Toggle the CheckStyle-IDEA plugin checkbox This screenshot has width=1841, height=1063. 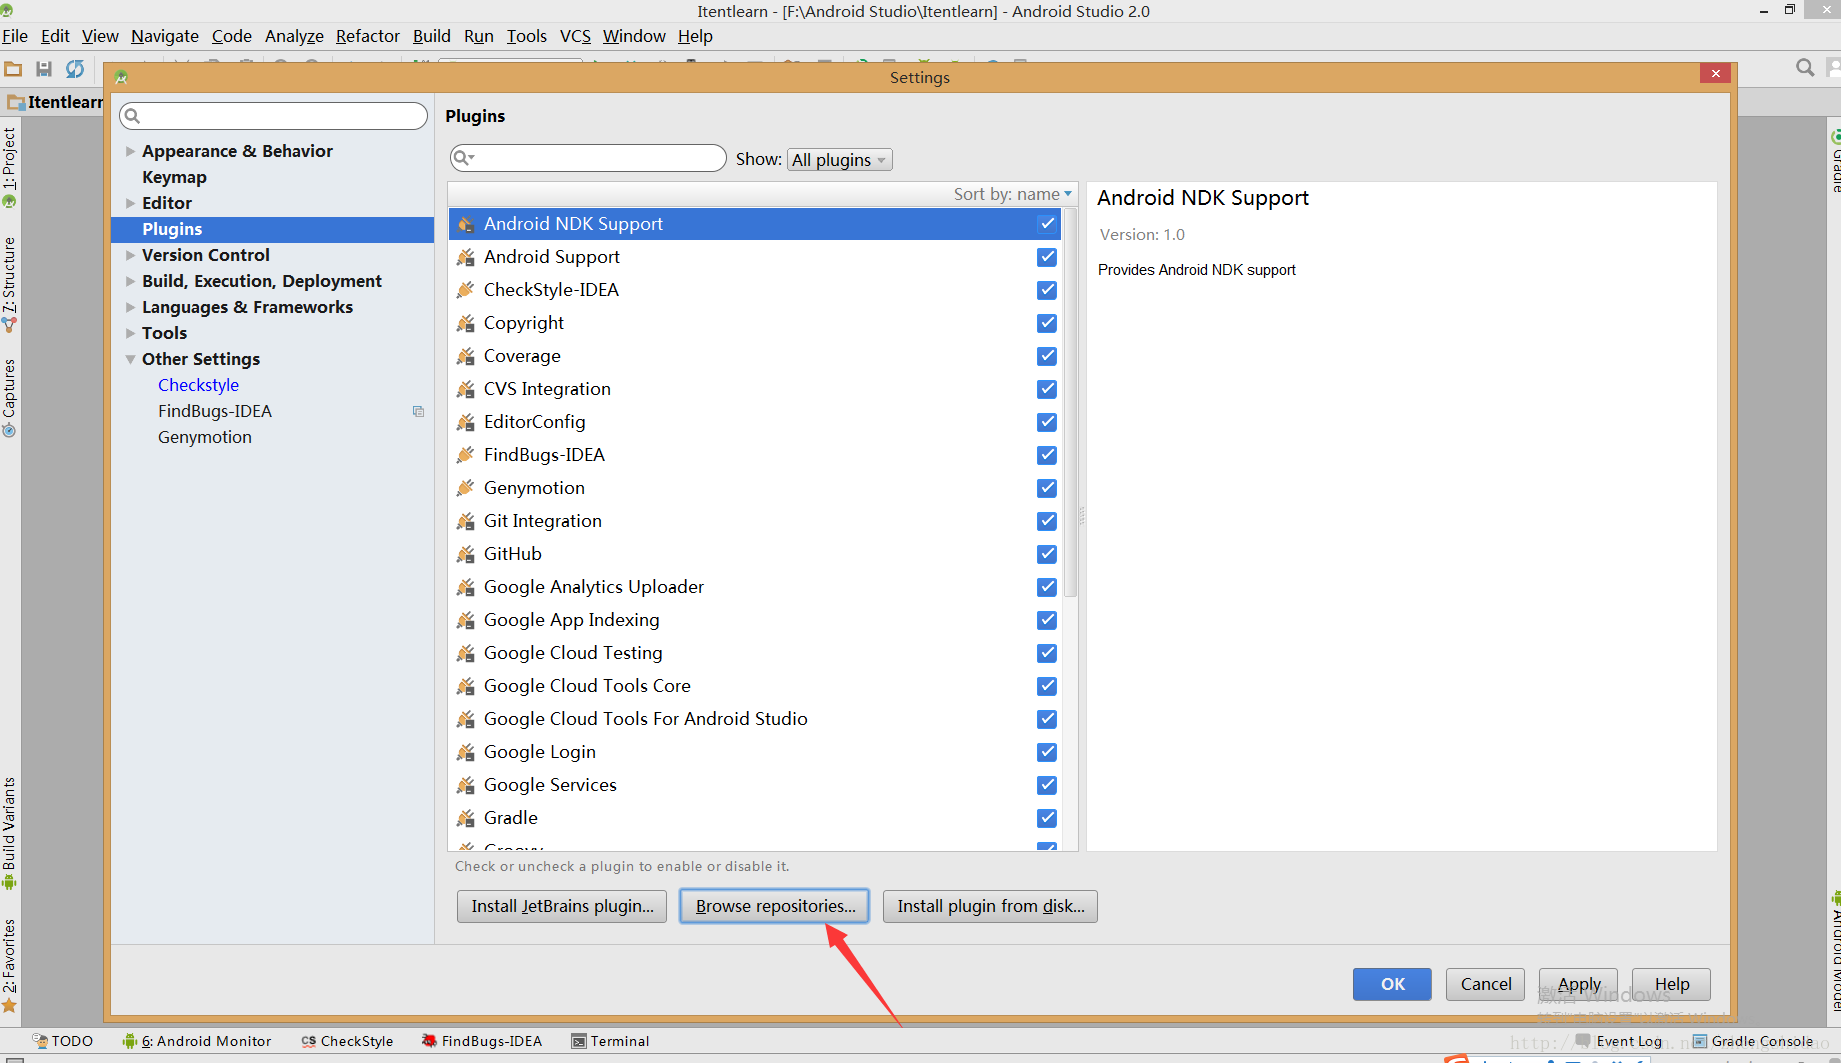click(1047, 290)
